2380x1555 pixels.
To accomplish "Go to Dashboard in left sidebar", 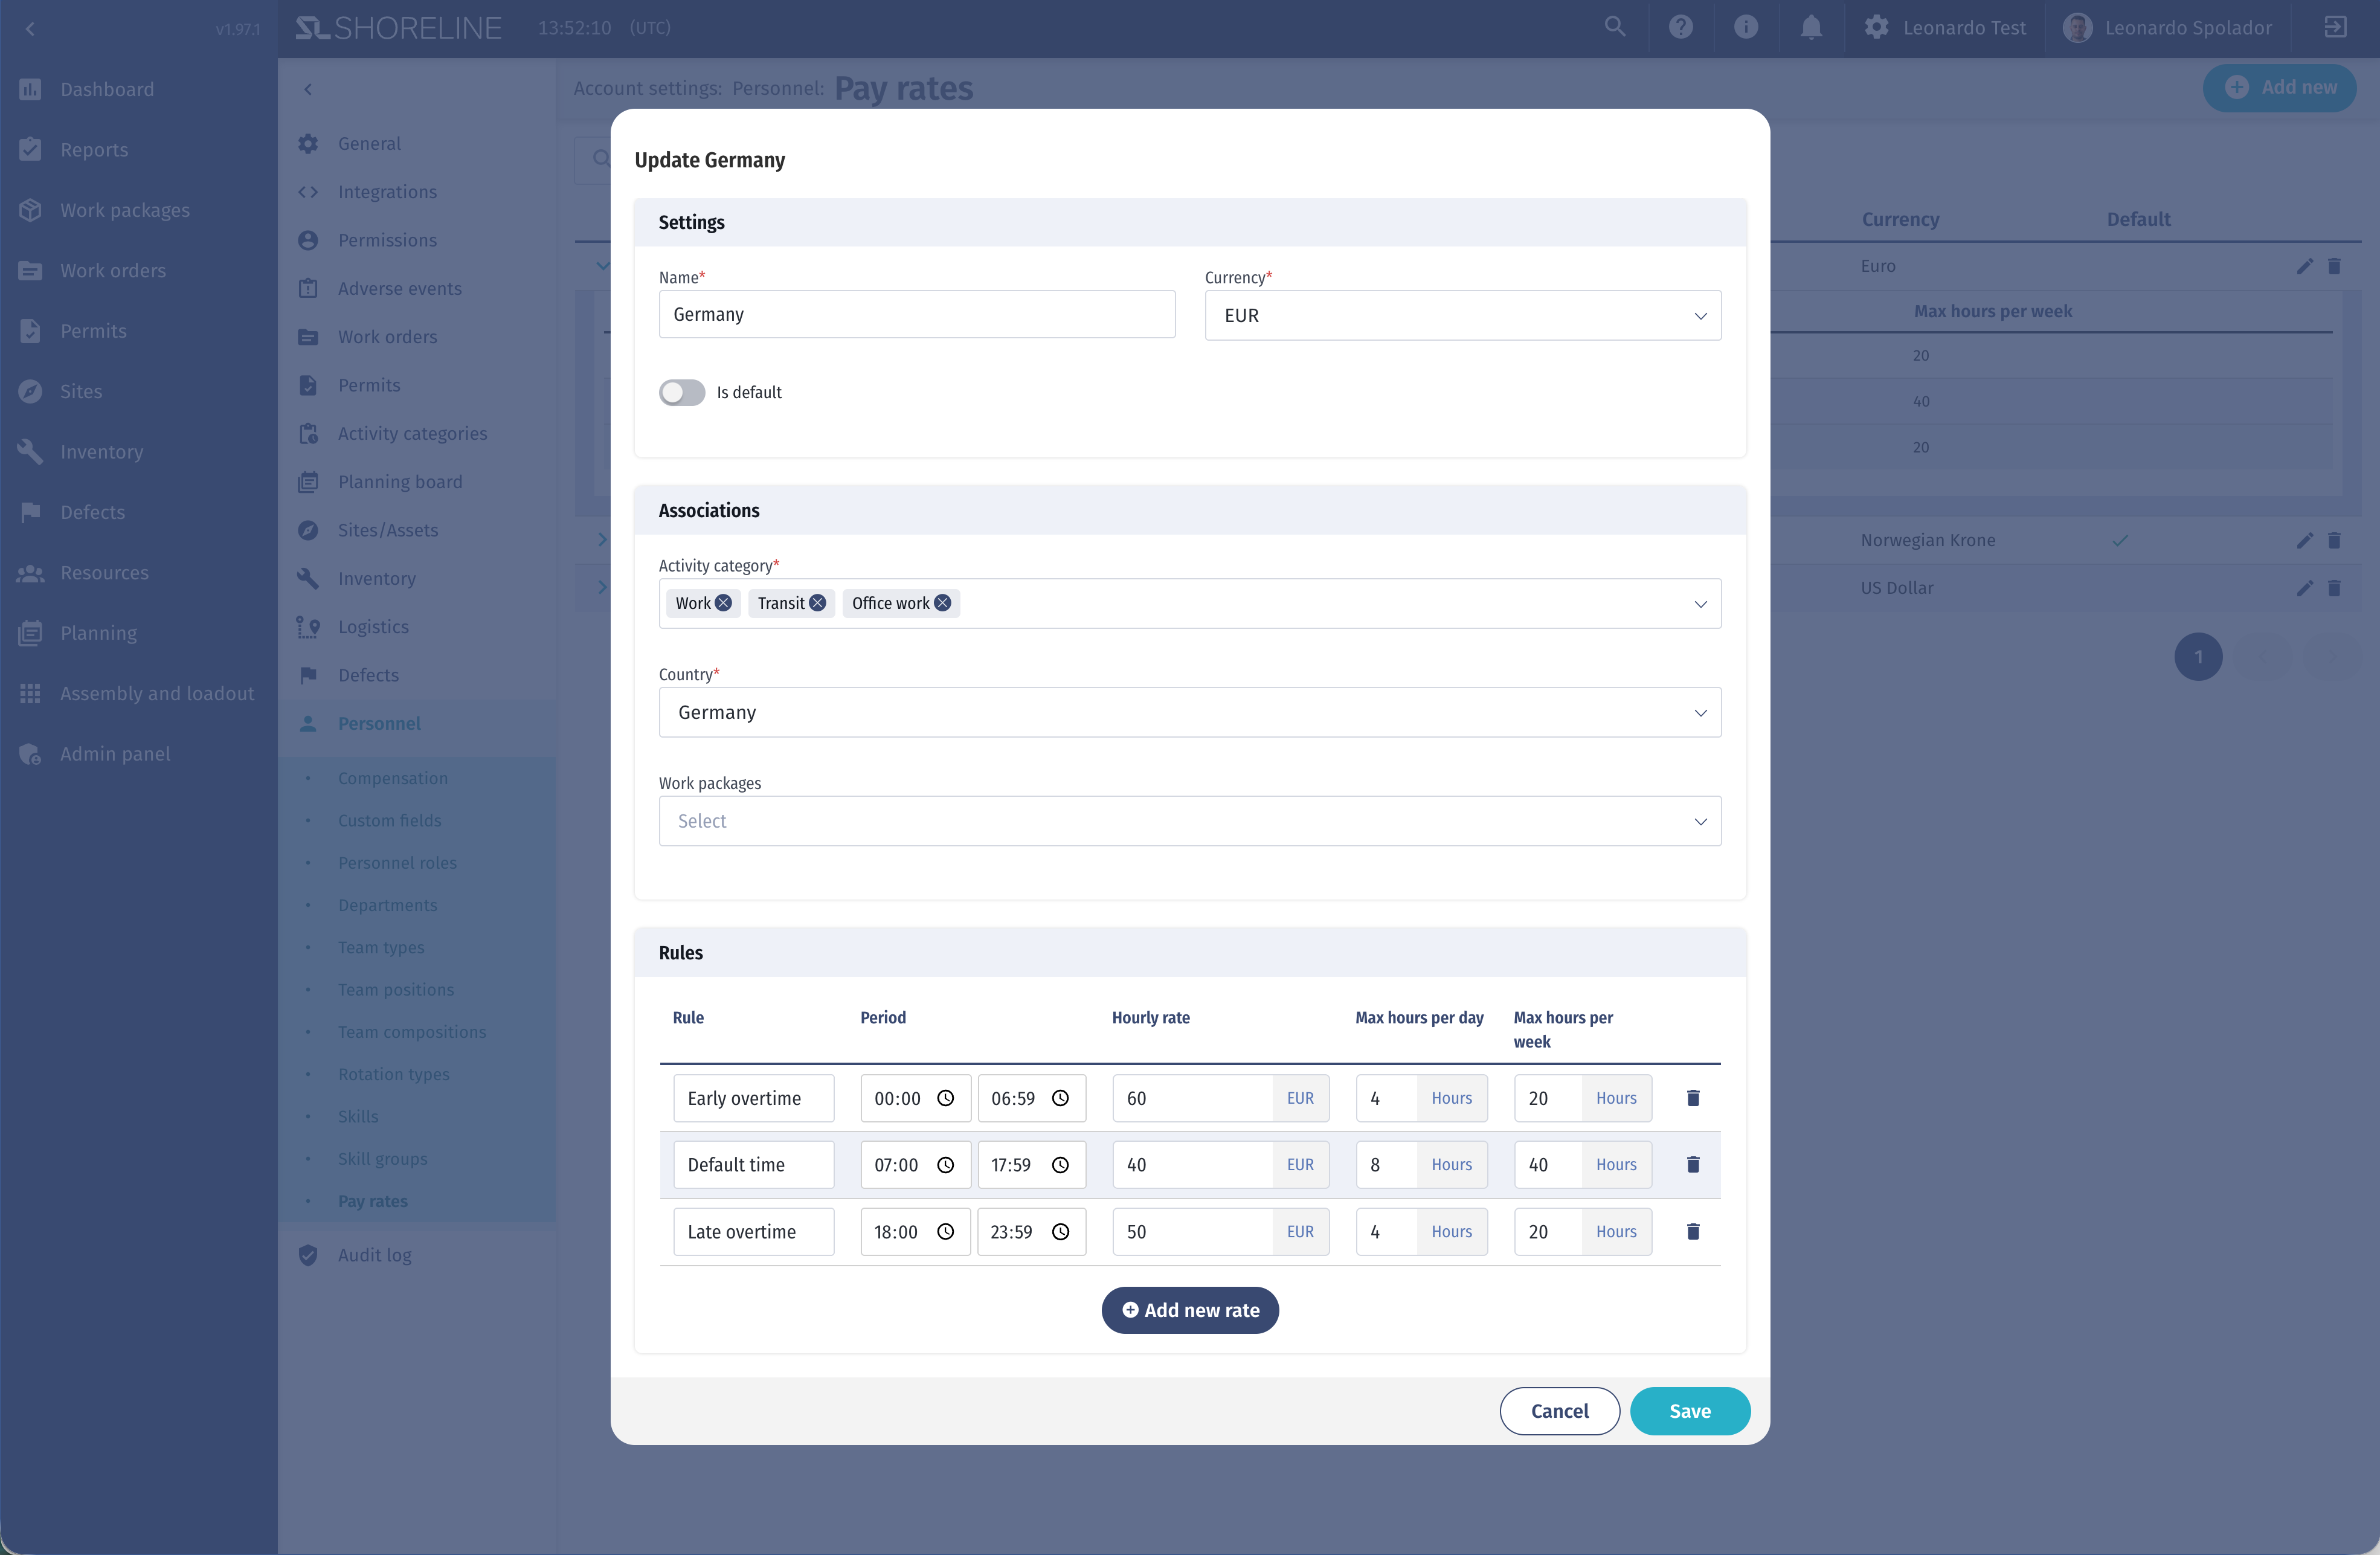I will (107, 89).
